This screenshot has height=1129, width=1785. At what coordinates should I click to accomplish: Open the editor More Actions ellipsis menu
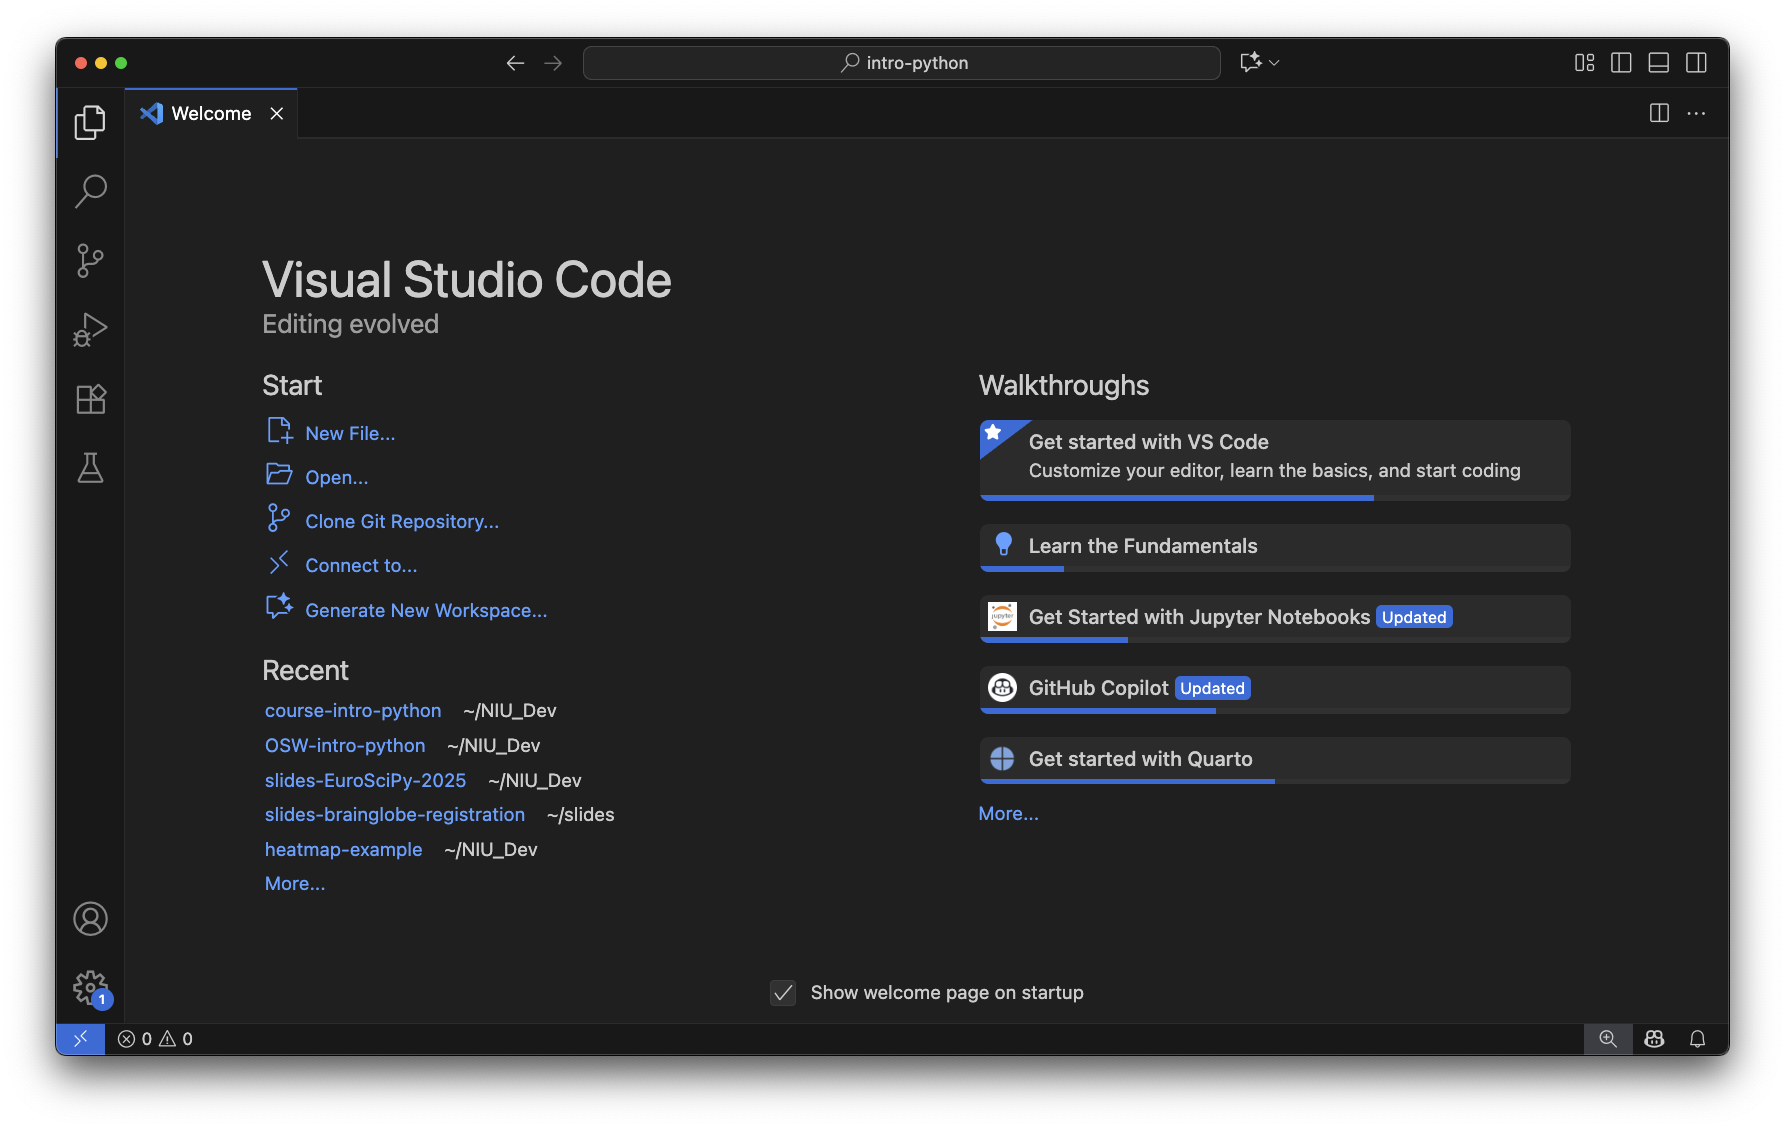[x=1696, y=114]
